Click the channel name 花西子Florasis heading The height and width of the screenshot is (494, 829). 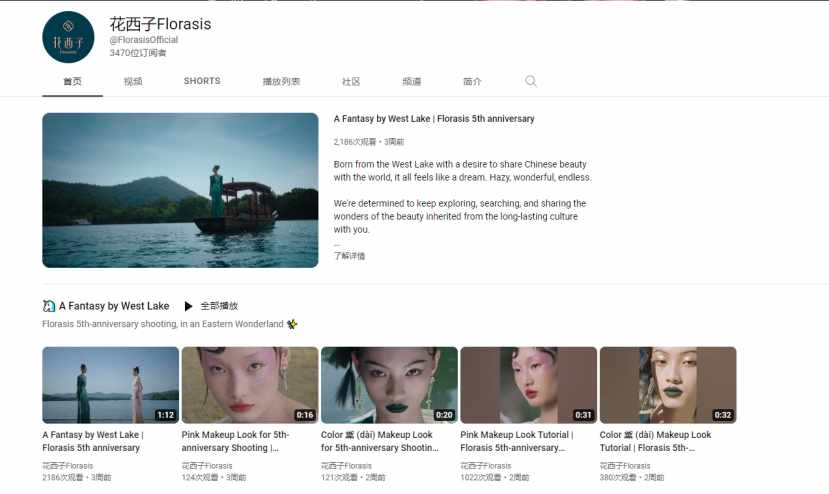(160, 24)
